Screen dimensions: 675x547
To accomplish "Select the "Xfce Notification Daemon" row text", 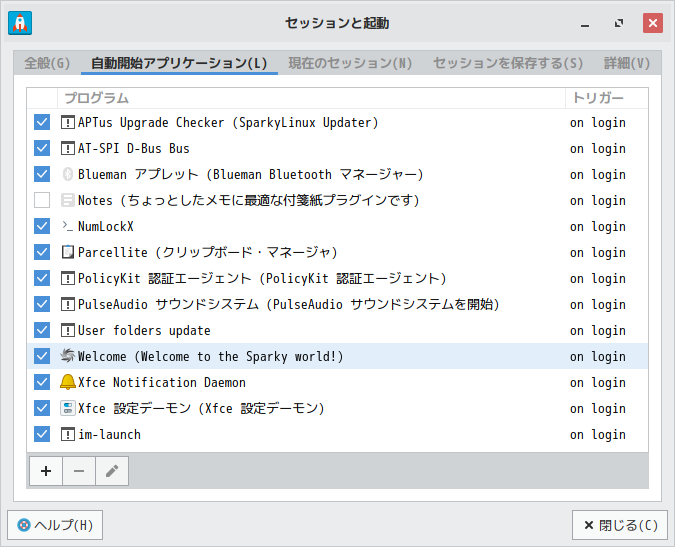I will [162, 382].
